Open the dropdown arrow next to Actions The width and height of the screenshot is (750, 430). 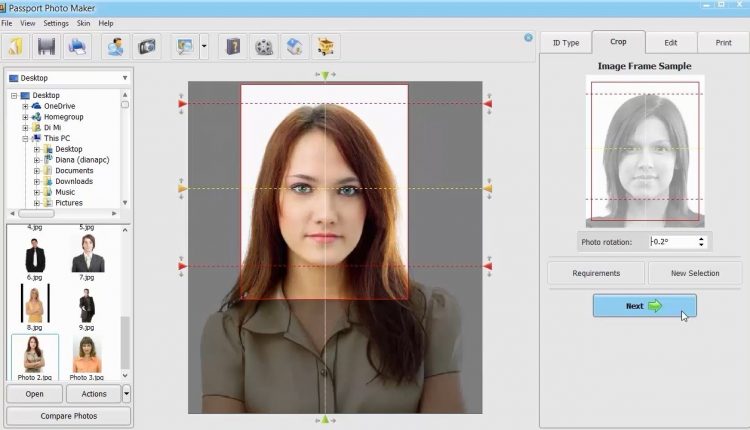(x=126, y=394)
